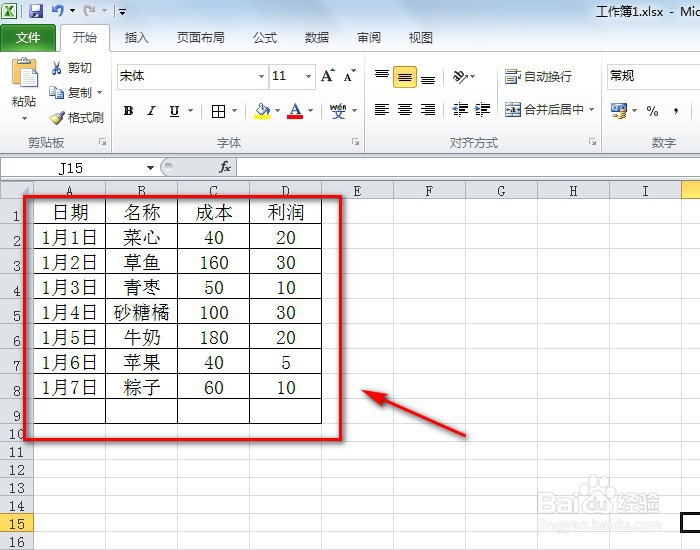700x550 pixels.
Task: Open Customize Quick Access Toolbar dropdown
Action: pos(122,11)
